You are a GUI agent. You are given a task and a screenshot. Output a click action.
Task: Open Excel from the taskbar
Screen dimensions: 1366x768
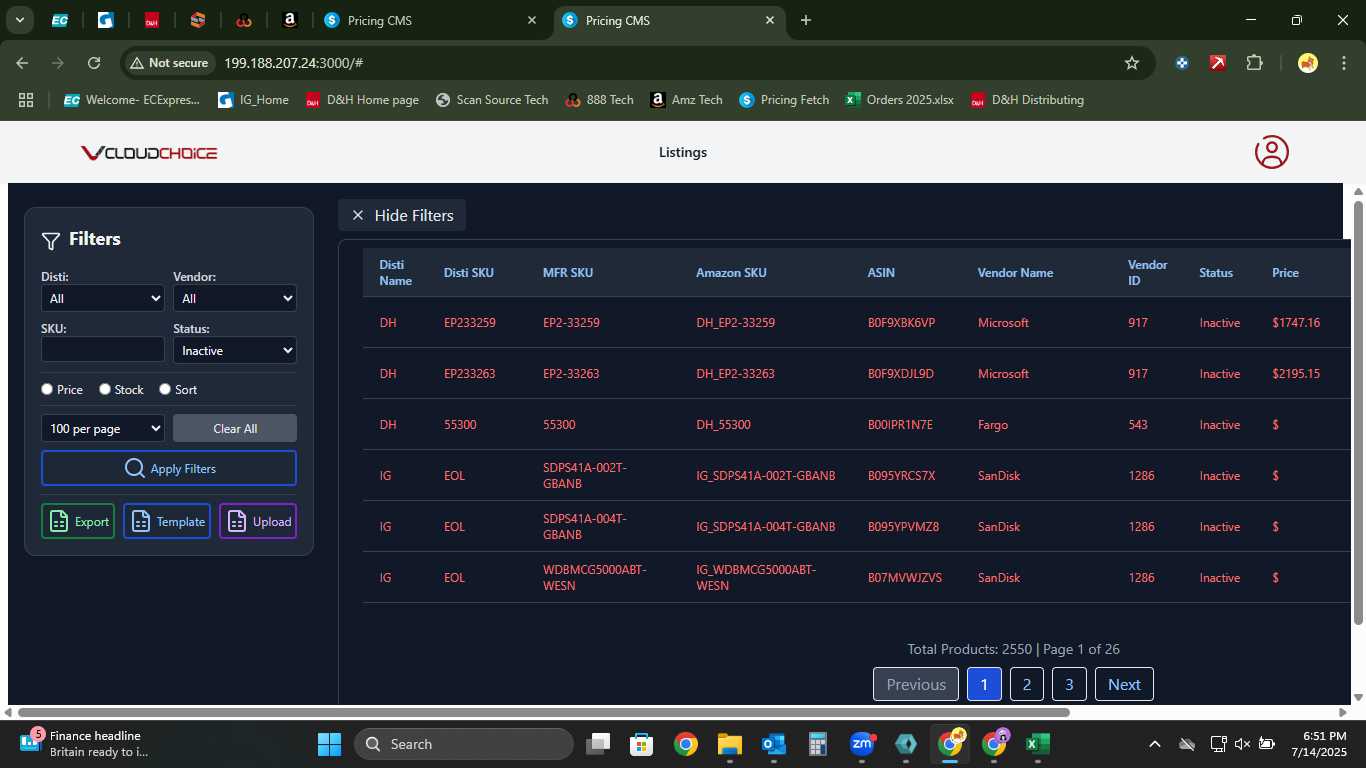[x=1037, y=744]
